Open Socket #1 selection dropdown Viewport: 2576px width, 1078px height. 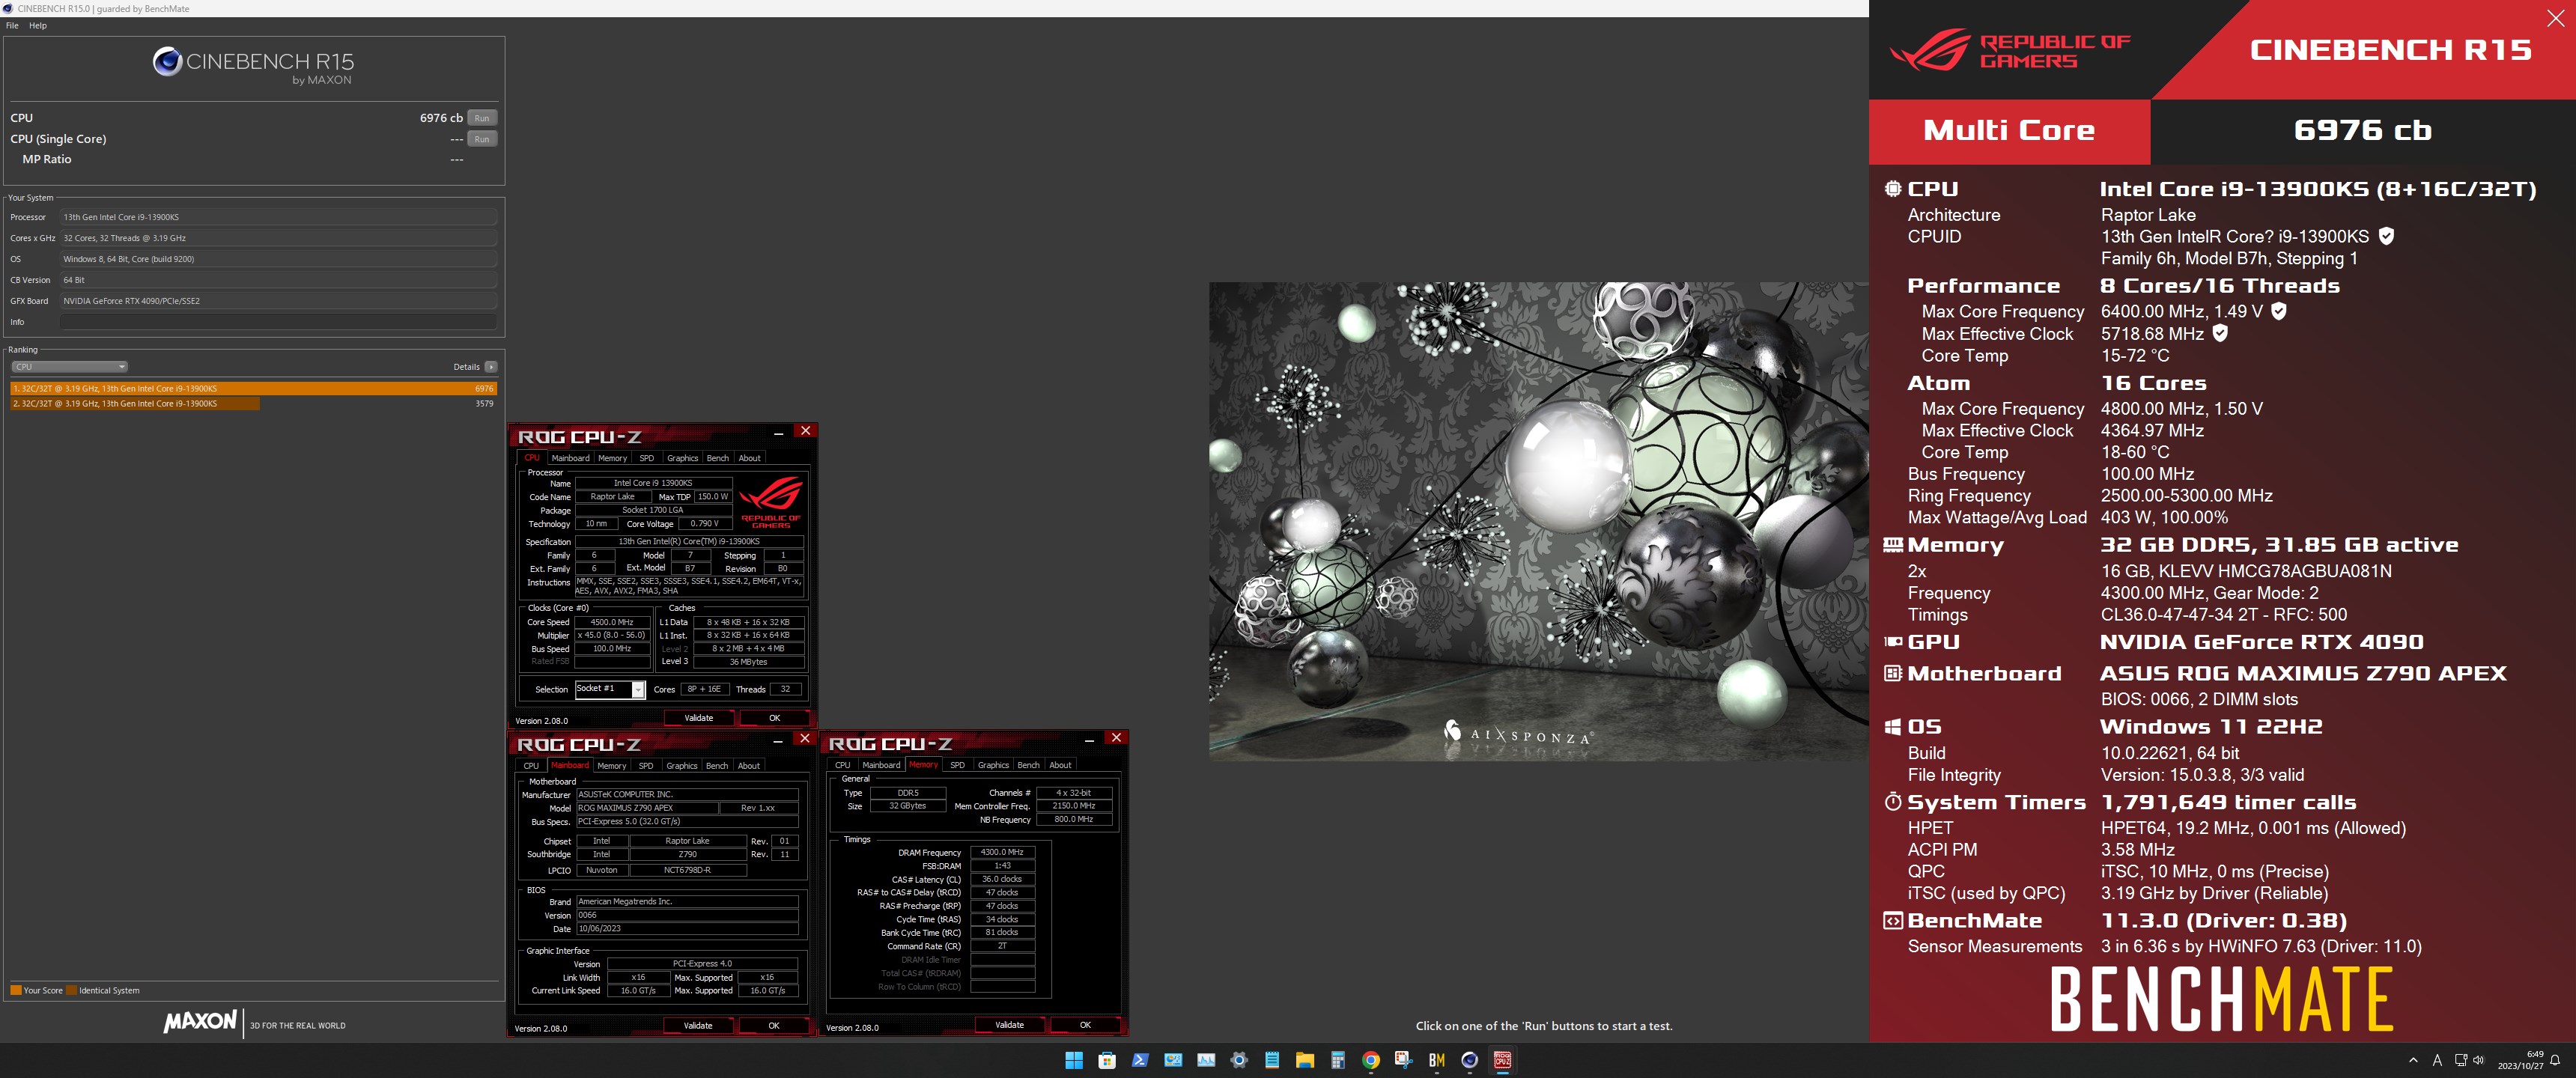click(x=610, y=689)
